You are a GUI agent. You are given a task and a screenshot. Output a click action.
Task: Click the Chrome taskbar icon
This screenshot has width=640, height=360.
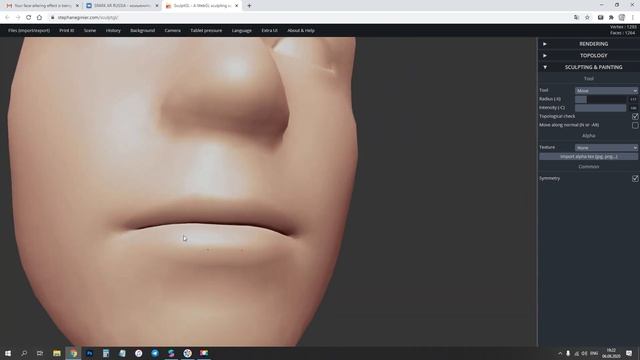(73, 353)
